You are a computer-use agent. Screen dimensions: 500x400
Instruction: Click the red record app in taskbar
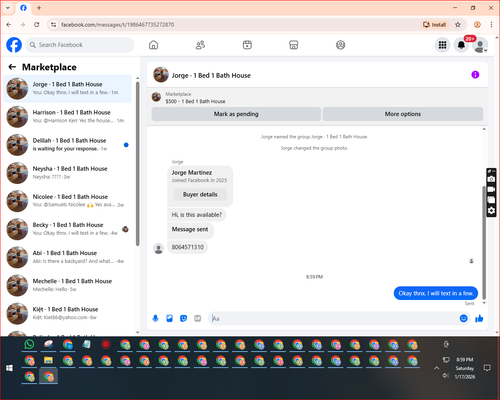(106, 344)
